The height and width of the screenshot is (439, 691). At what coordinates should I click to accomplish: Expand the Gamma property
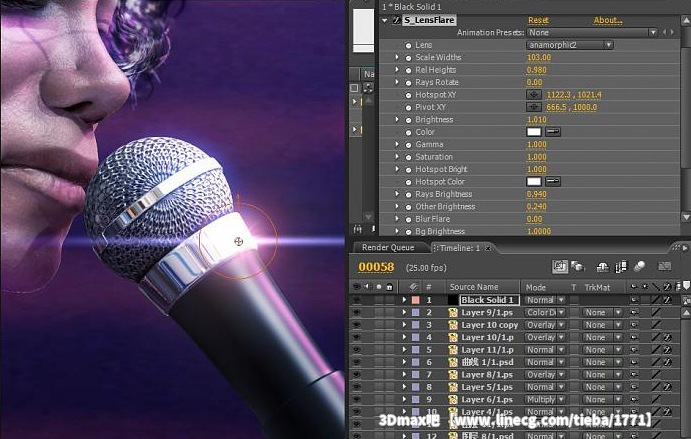397,144
